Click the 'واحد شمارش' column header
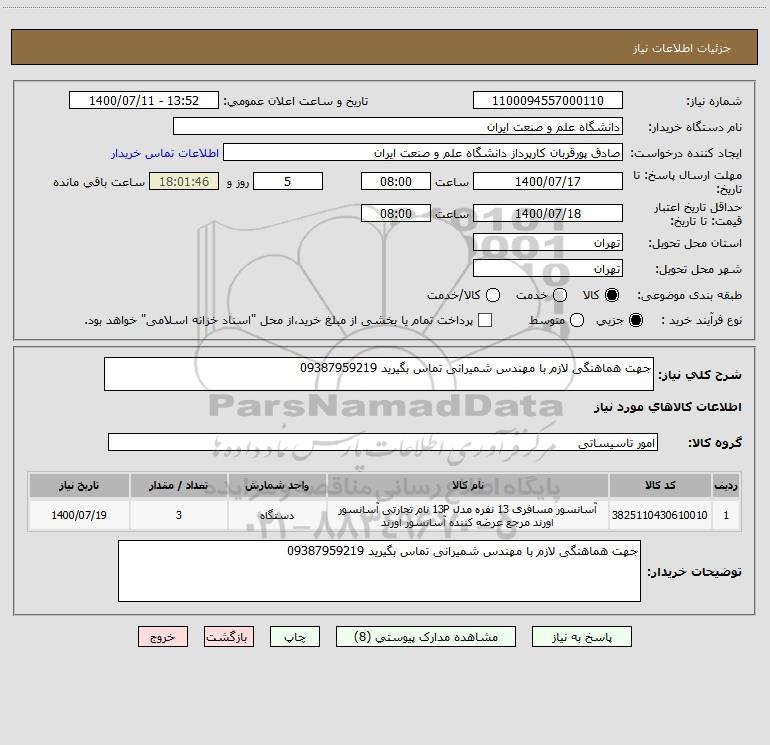This screenshot has height=745, width=770. 277,485
